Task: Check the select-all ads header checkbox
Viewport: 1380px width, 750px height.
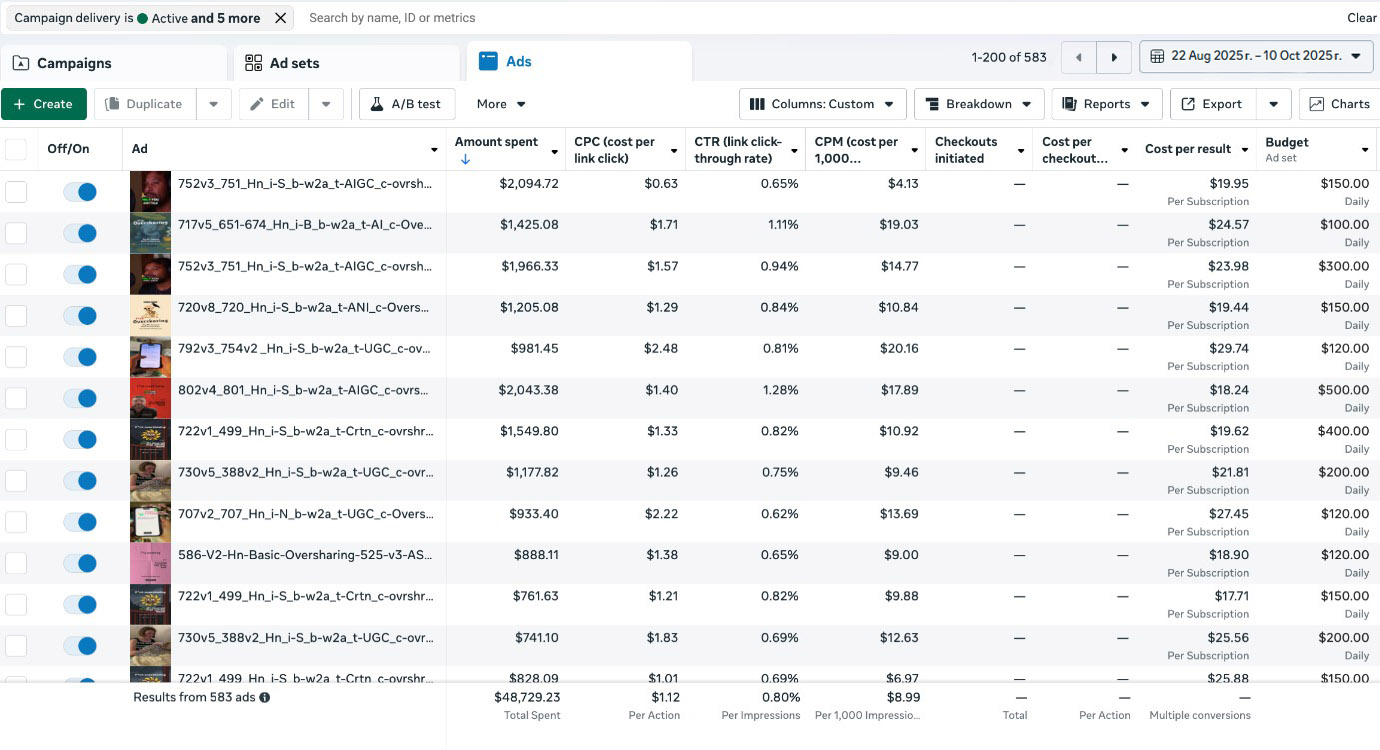Action: pyautogui.click(x=16, y=149)
